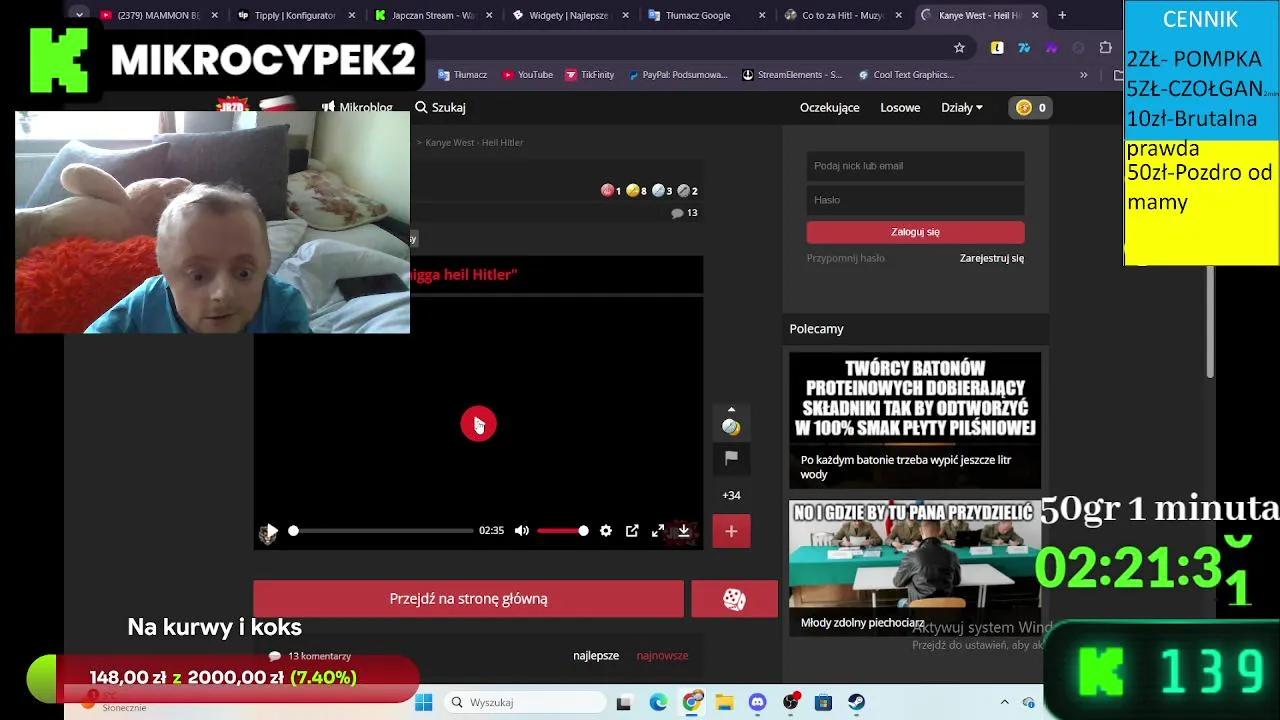Open Discord from taskbar
This screenshot has height=720, width=1280.
[x=757, y=702]
